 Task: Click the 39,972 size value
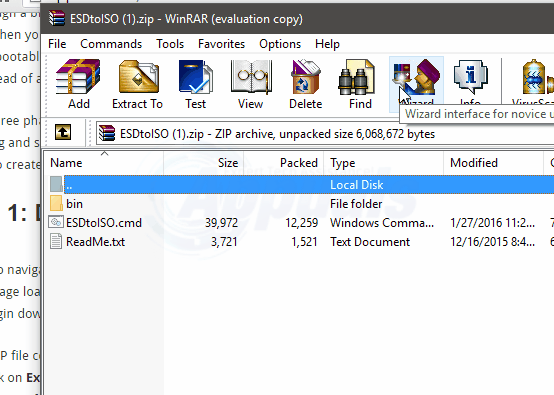tap(222, 223)
